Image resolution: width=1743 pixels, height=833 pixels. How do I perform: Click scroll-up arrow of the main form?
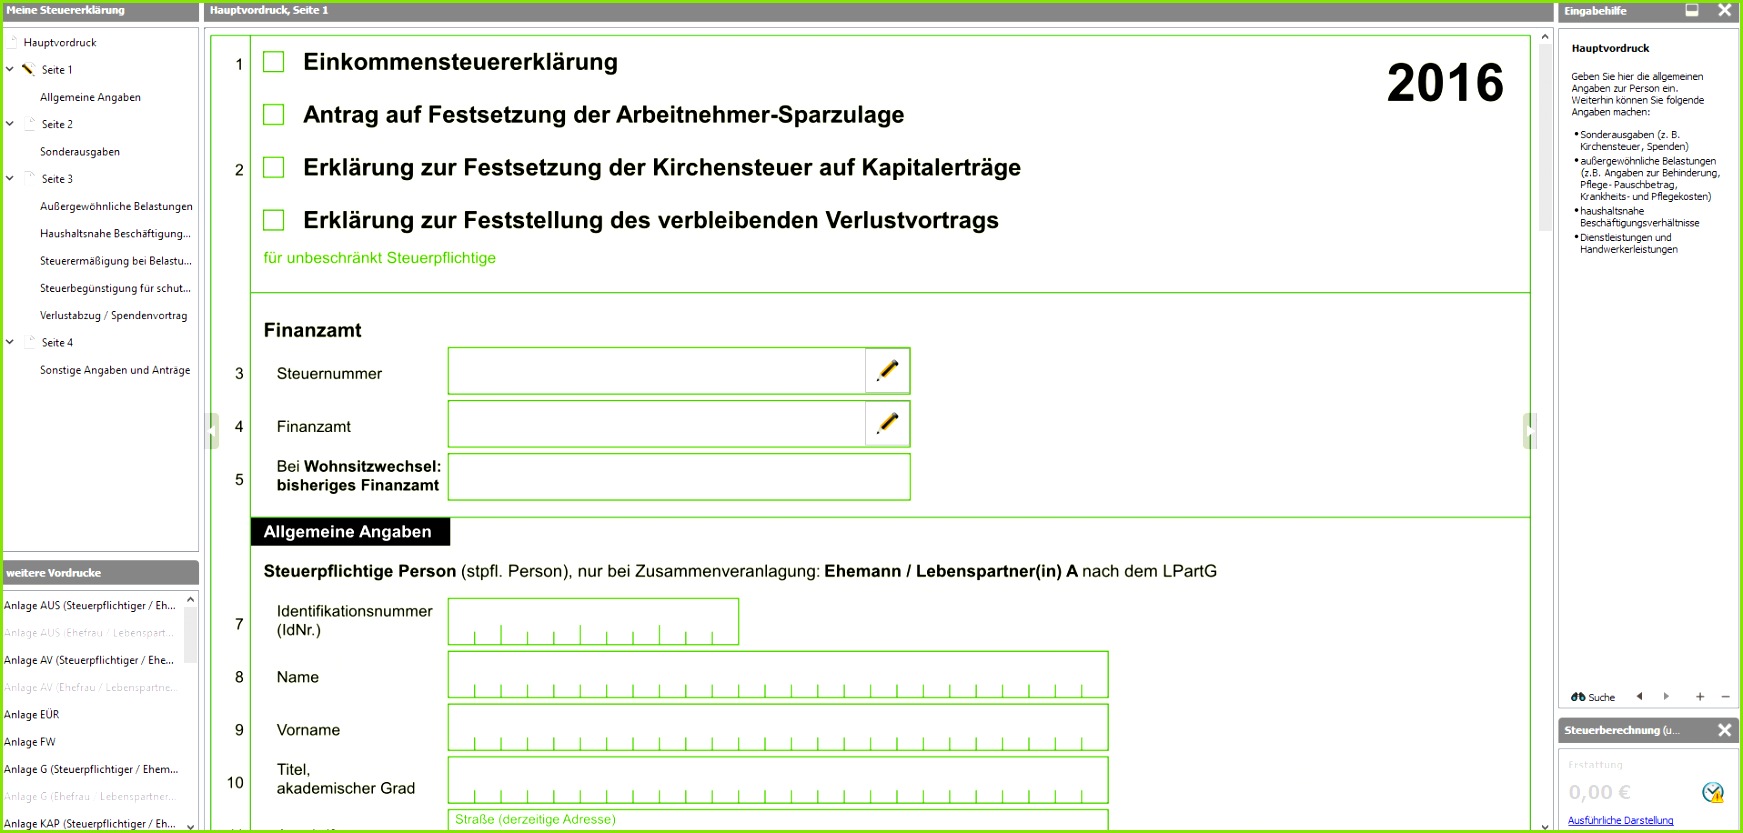pos(1545,37)
